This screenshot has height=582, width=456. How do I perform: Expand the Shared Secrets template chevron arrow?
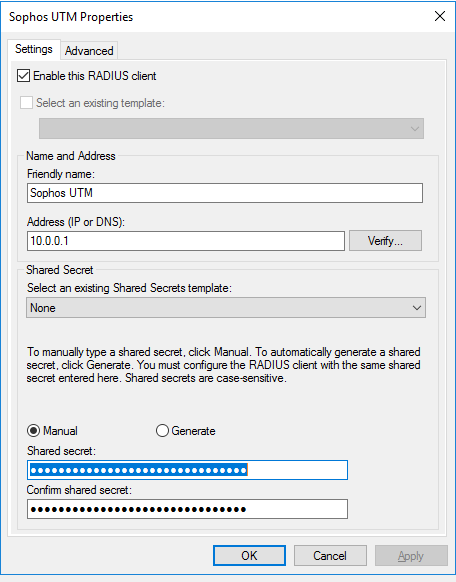pyautogui.click(x=417, y=308)
